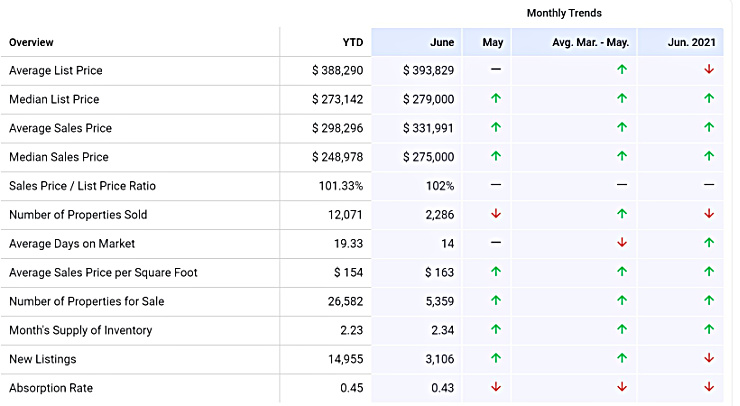Click the Jun. 2021 column header
The width and height of the screenshot is (740, 406).
[691, 42]
